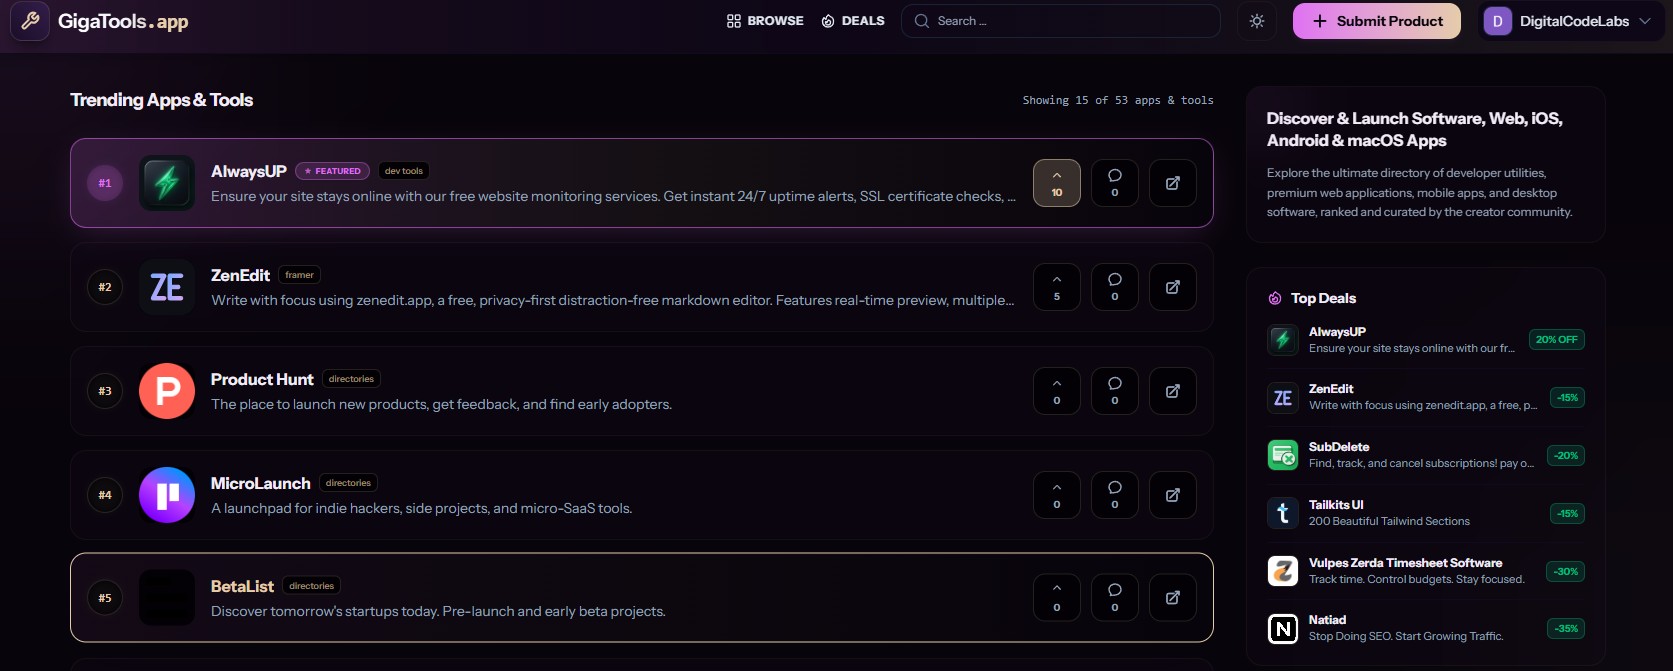Click the ZE logo in ZenEdit row
The image size is (1673, 671).
(167, 287)
